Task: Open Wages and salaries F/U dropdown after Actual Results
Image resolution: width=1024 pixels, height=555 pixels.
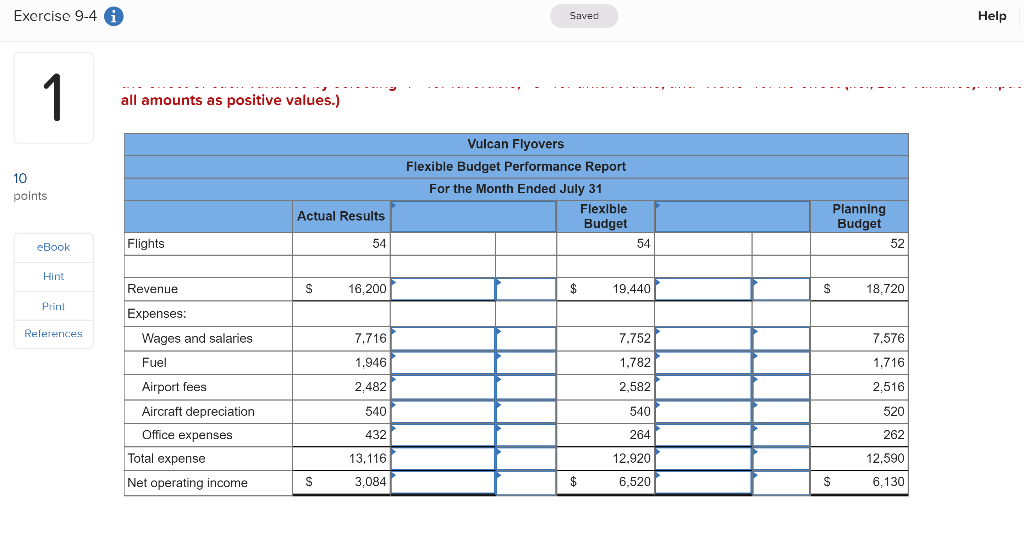Action: click(526, 338)
